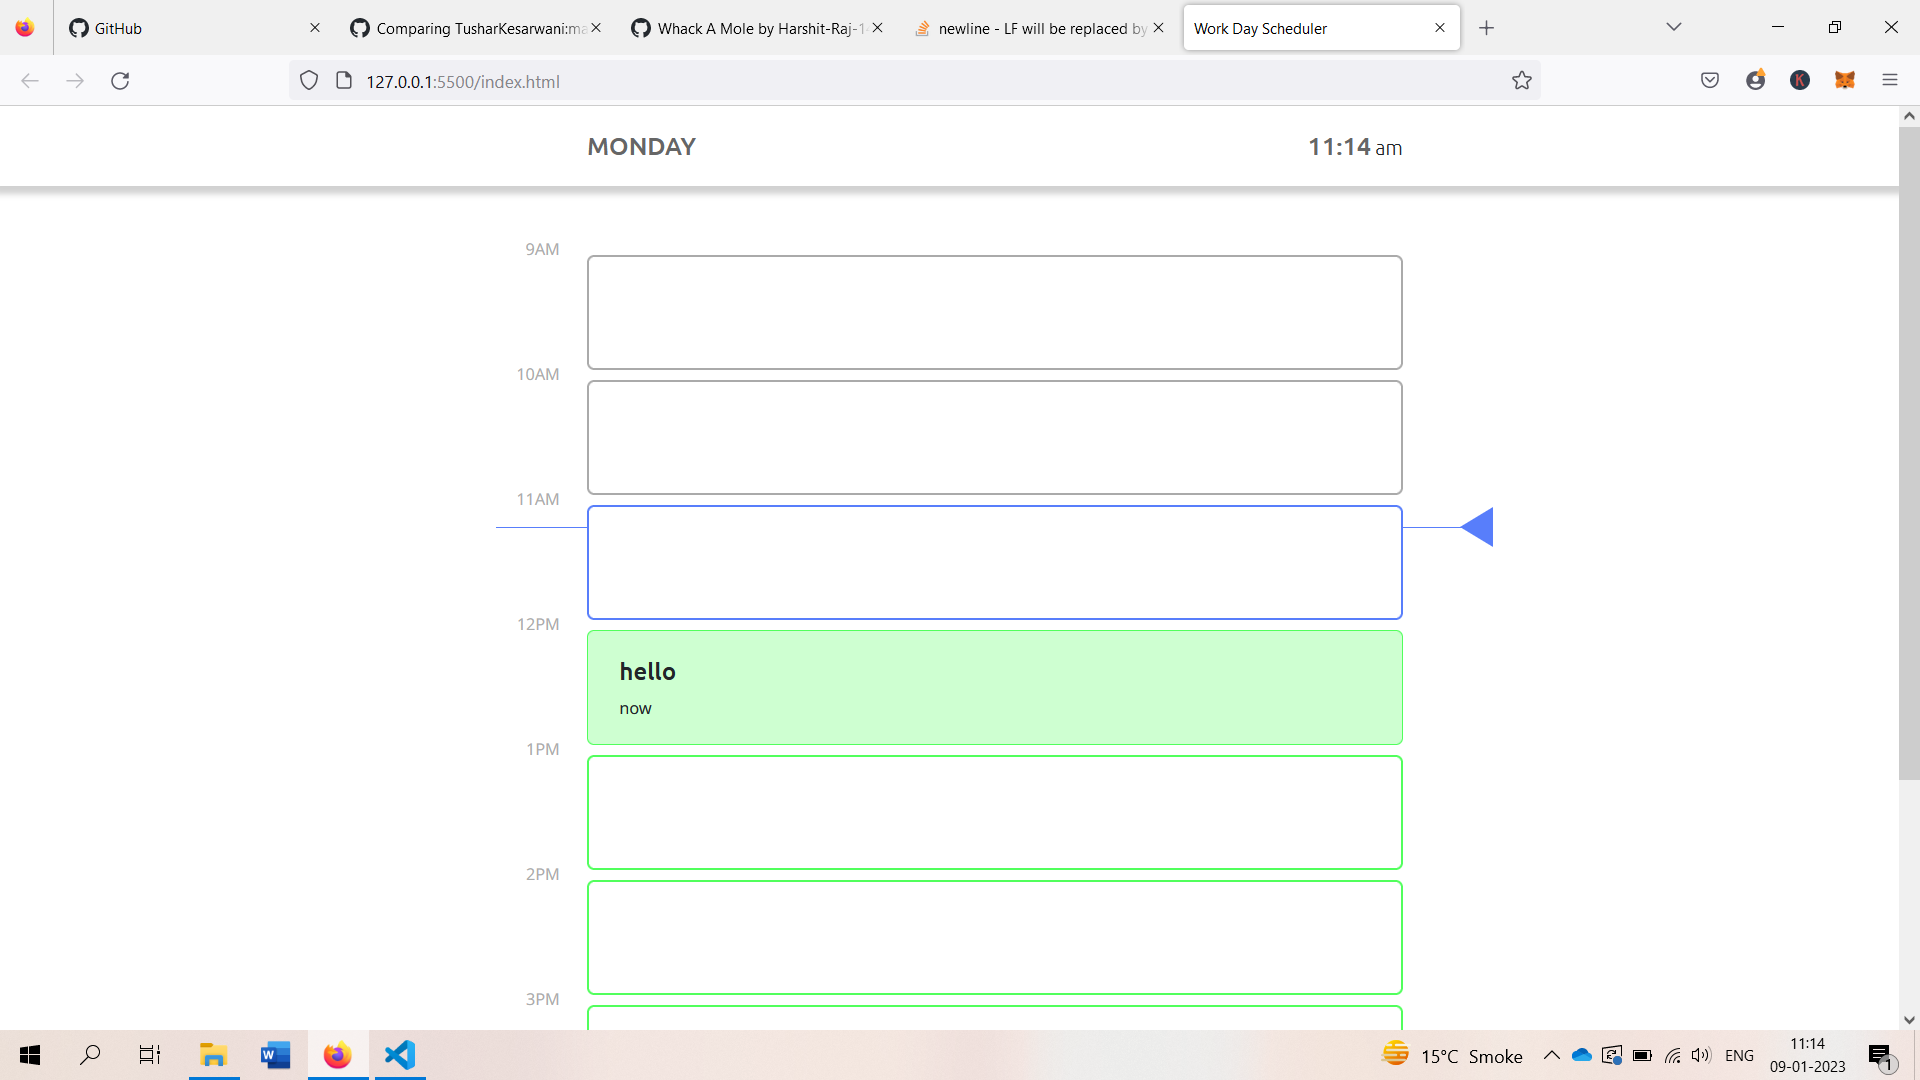Expand the system tray hidden icons
The width and height of the screenshot is (1920, 1080).
(1552, 1055)
